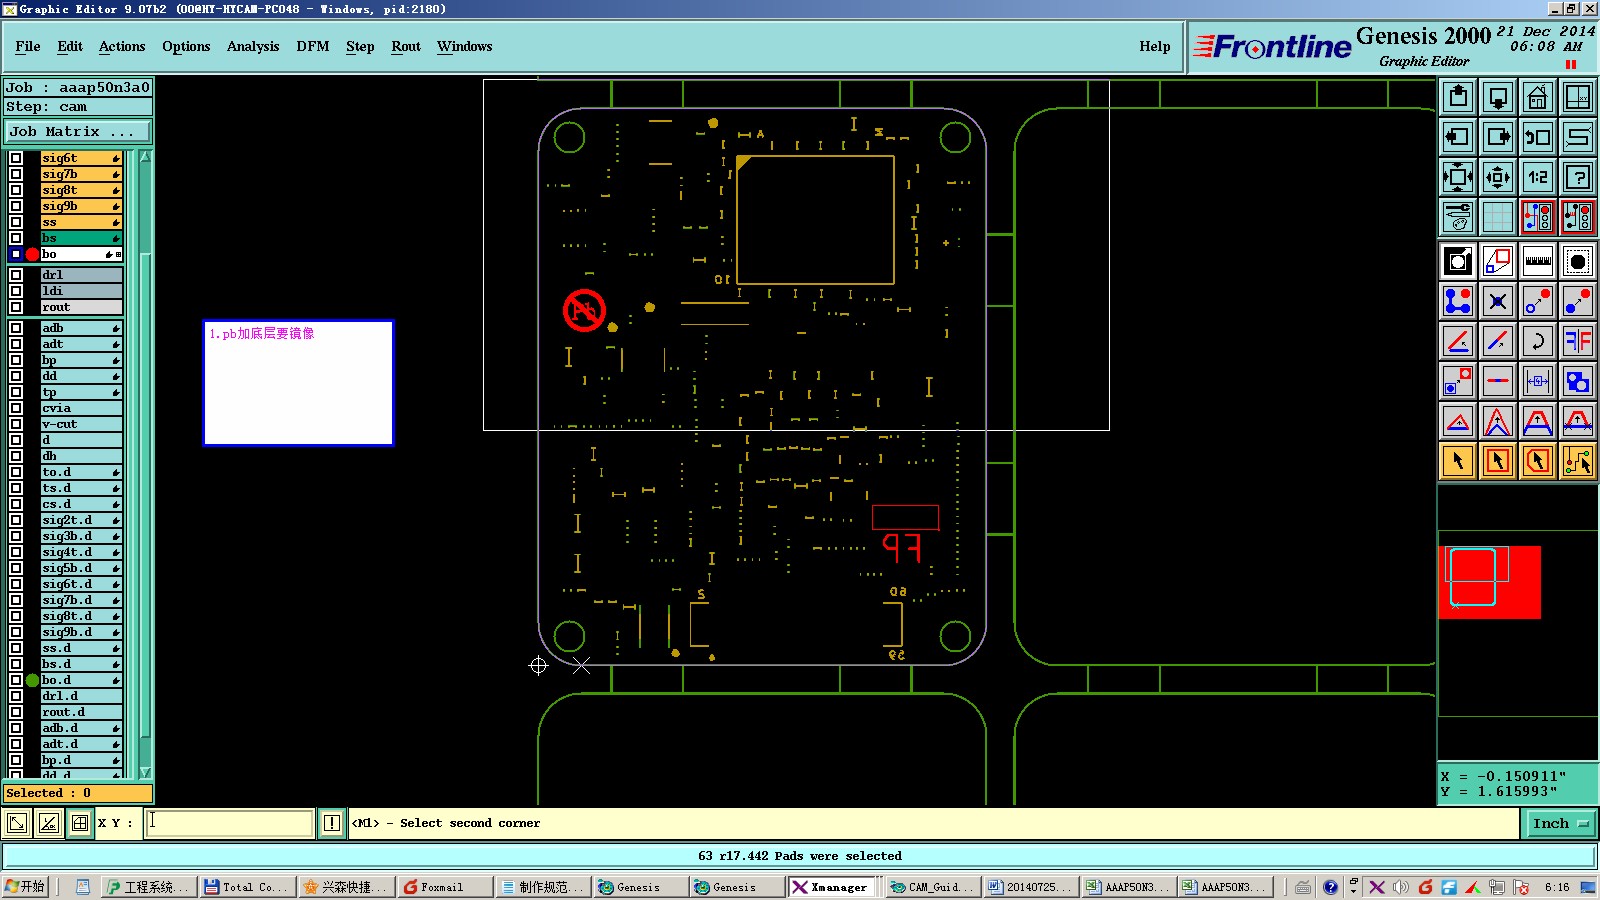Open the Rout menu
Viewport: 1600px width, 900px height.
(x=406, y=46)
